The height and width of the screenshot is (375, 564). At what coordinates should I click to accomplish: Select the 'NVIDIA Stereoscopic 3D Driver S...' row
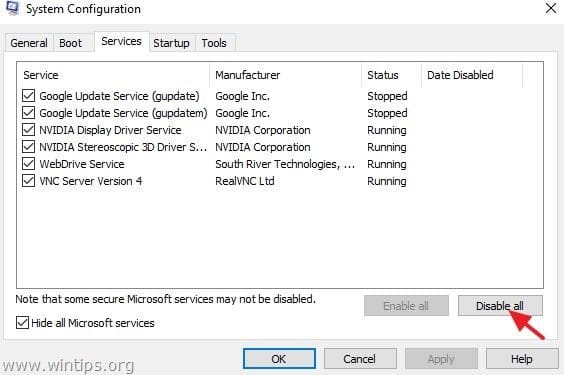(x=123, y=147)
